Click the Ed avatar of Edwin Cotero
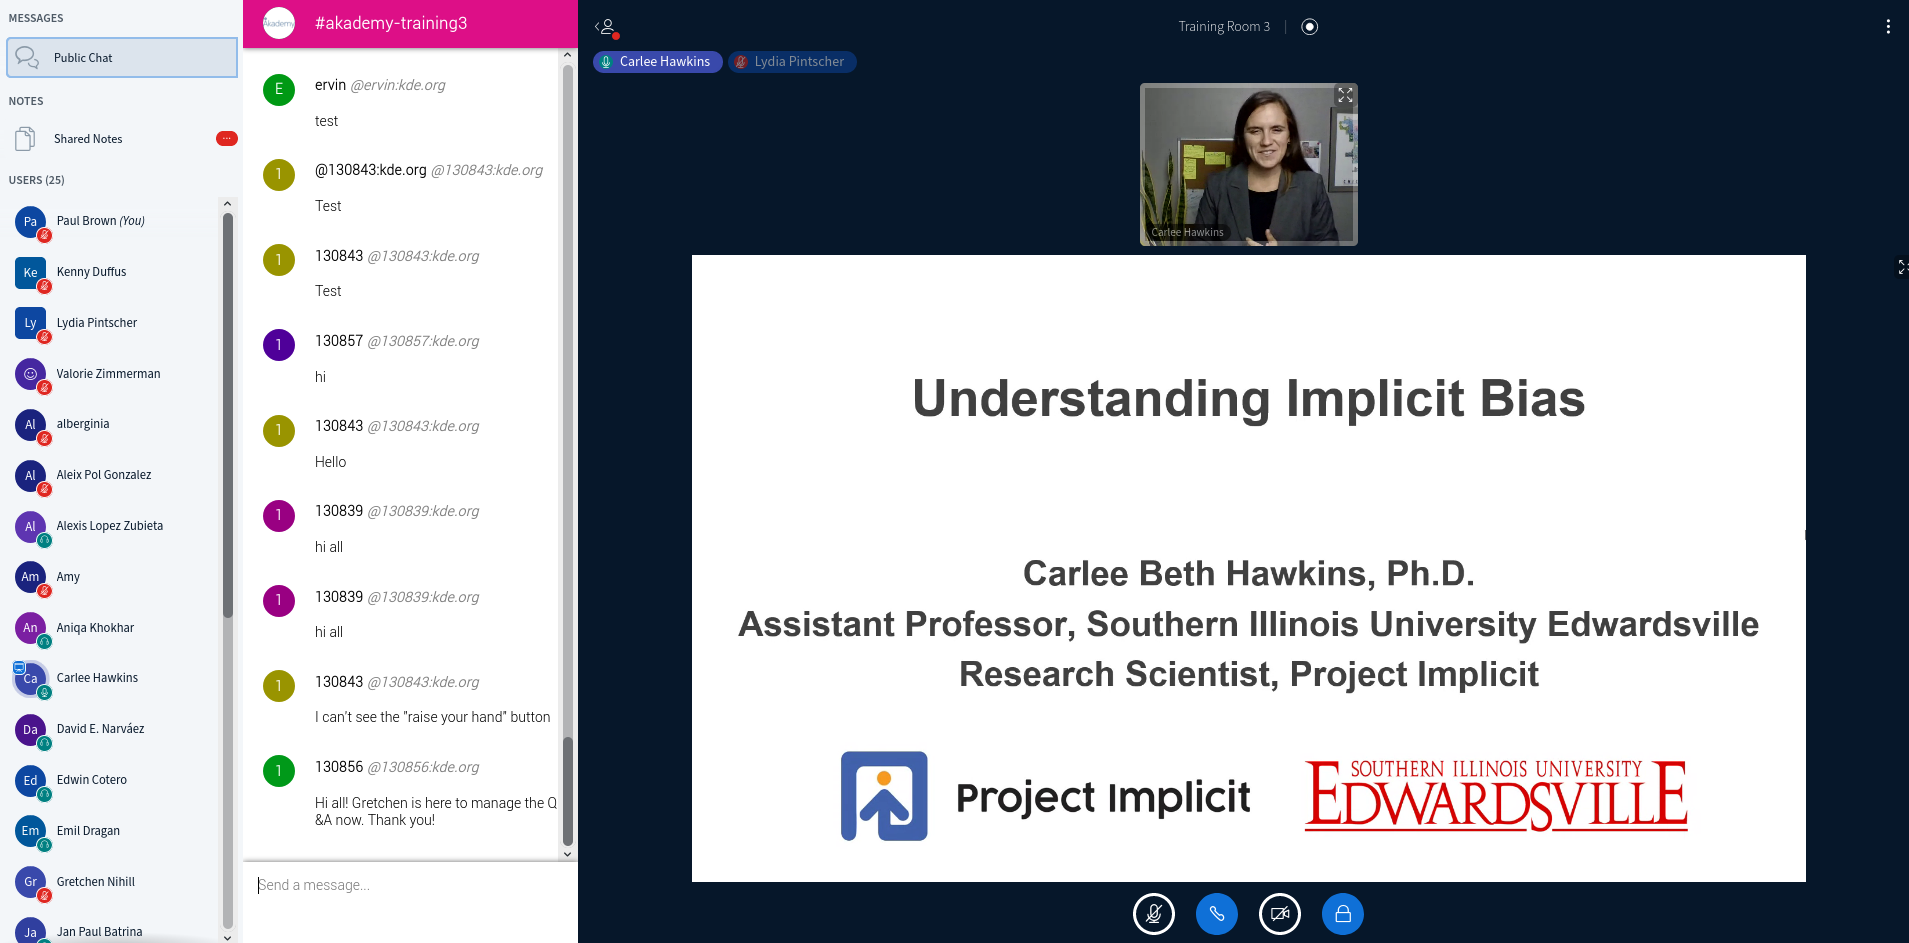 tap(31, 780)
